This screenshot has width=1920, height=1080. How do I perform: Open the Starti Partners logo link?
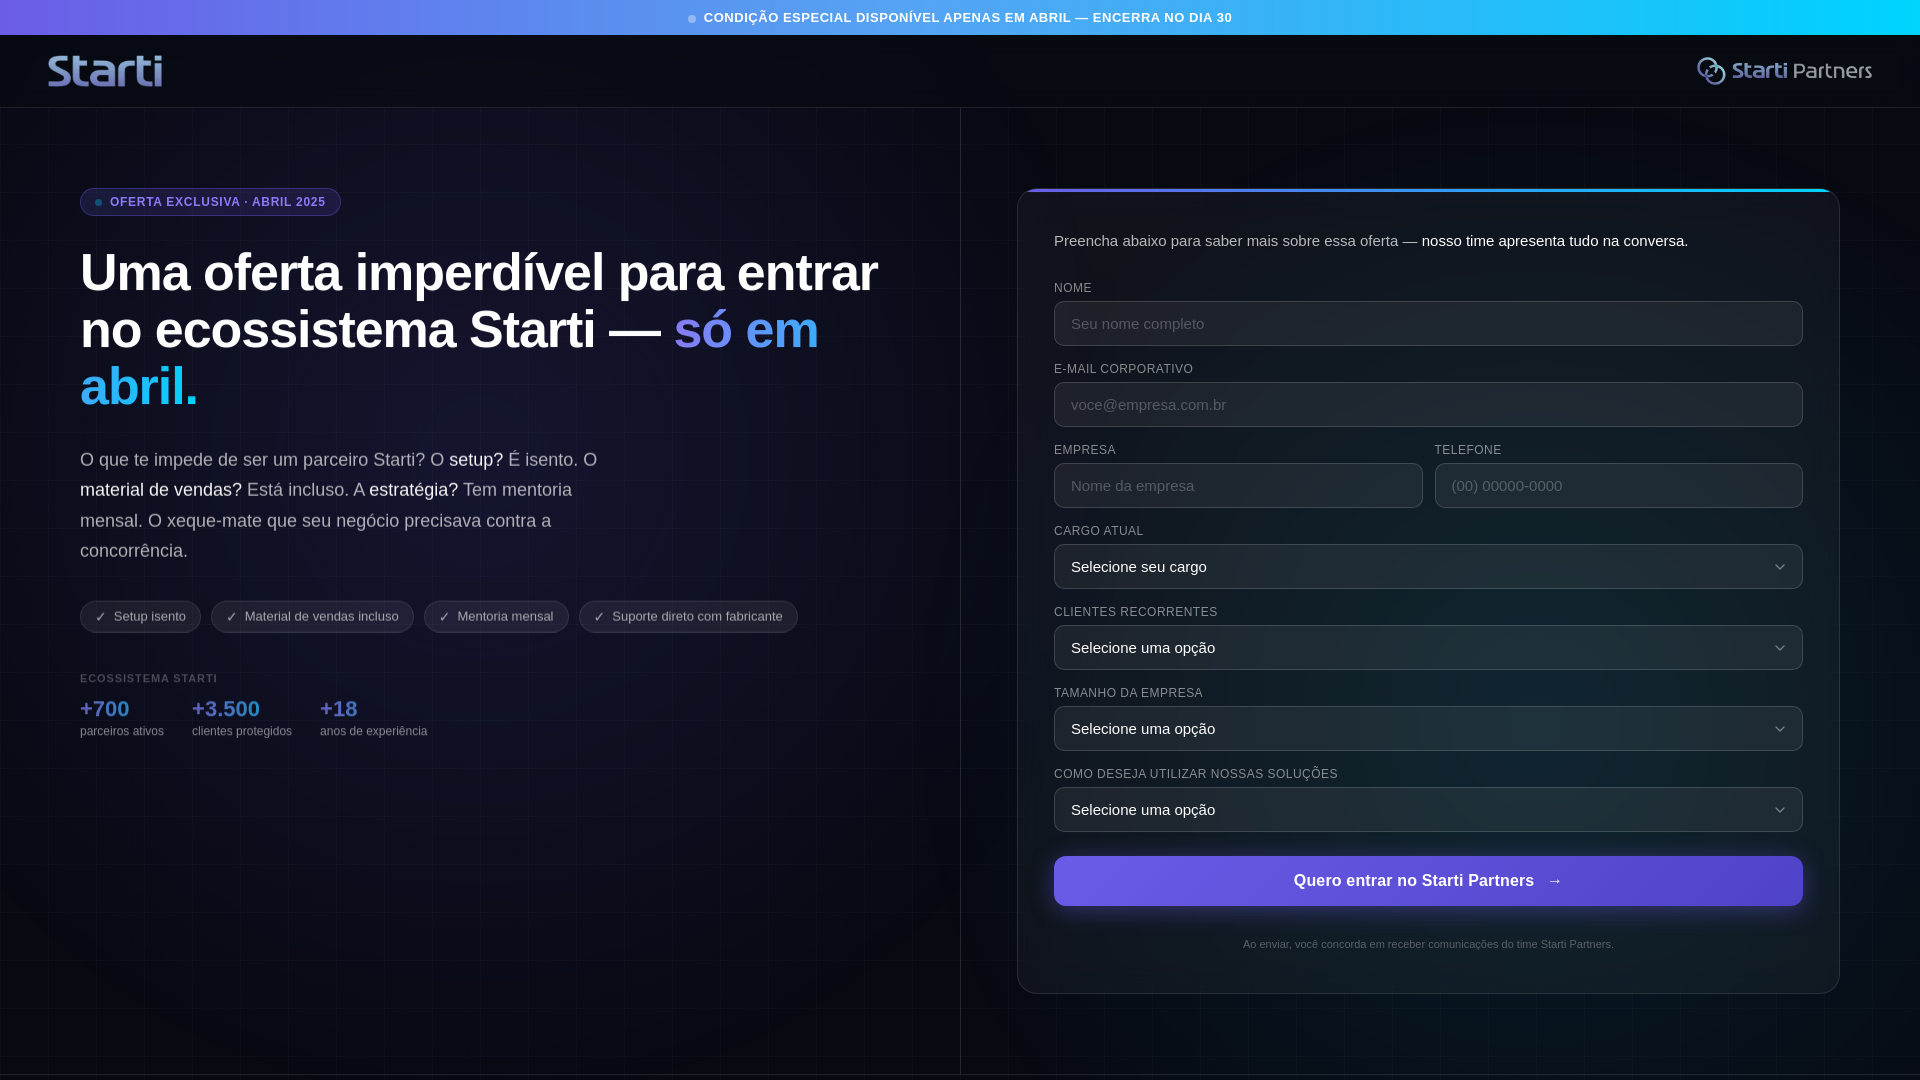point(1784,71)
